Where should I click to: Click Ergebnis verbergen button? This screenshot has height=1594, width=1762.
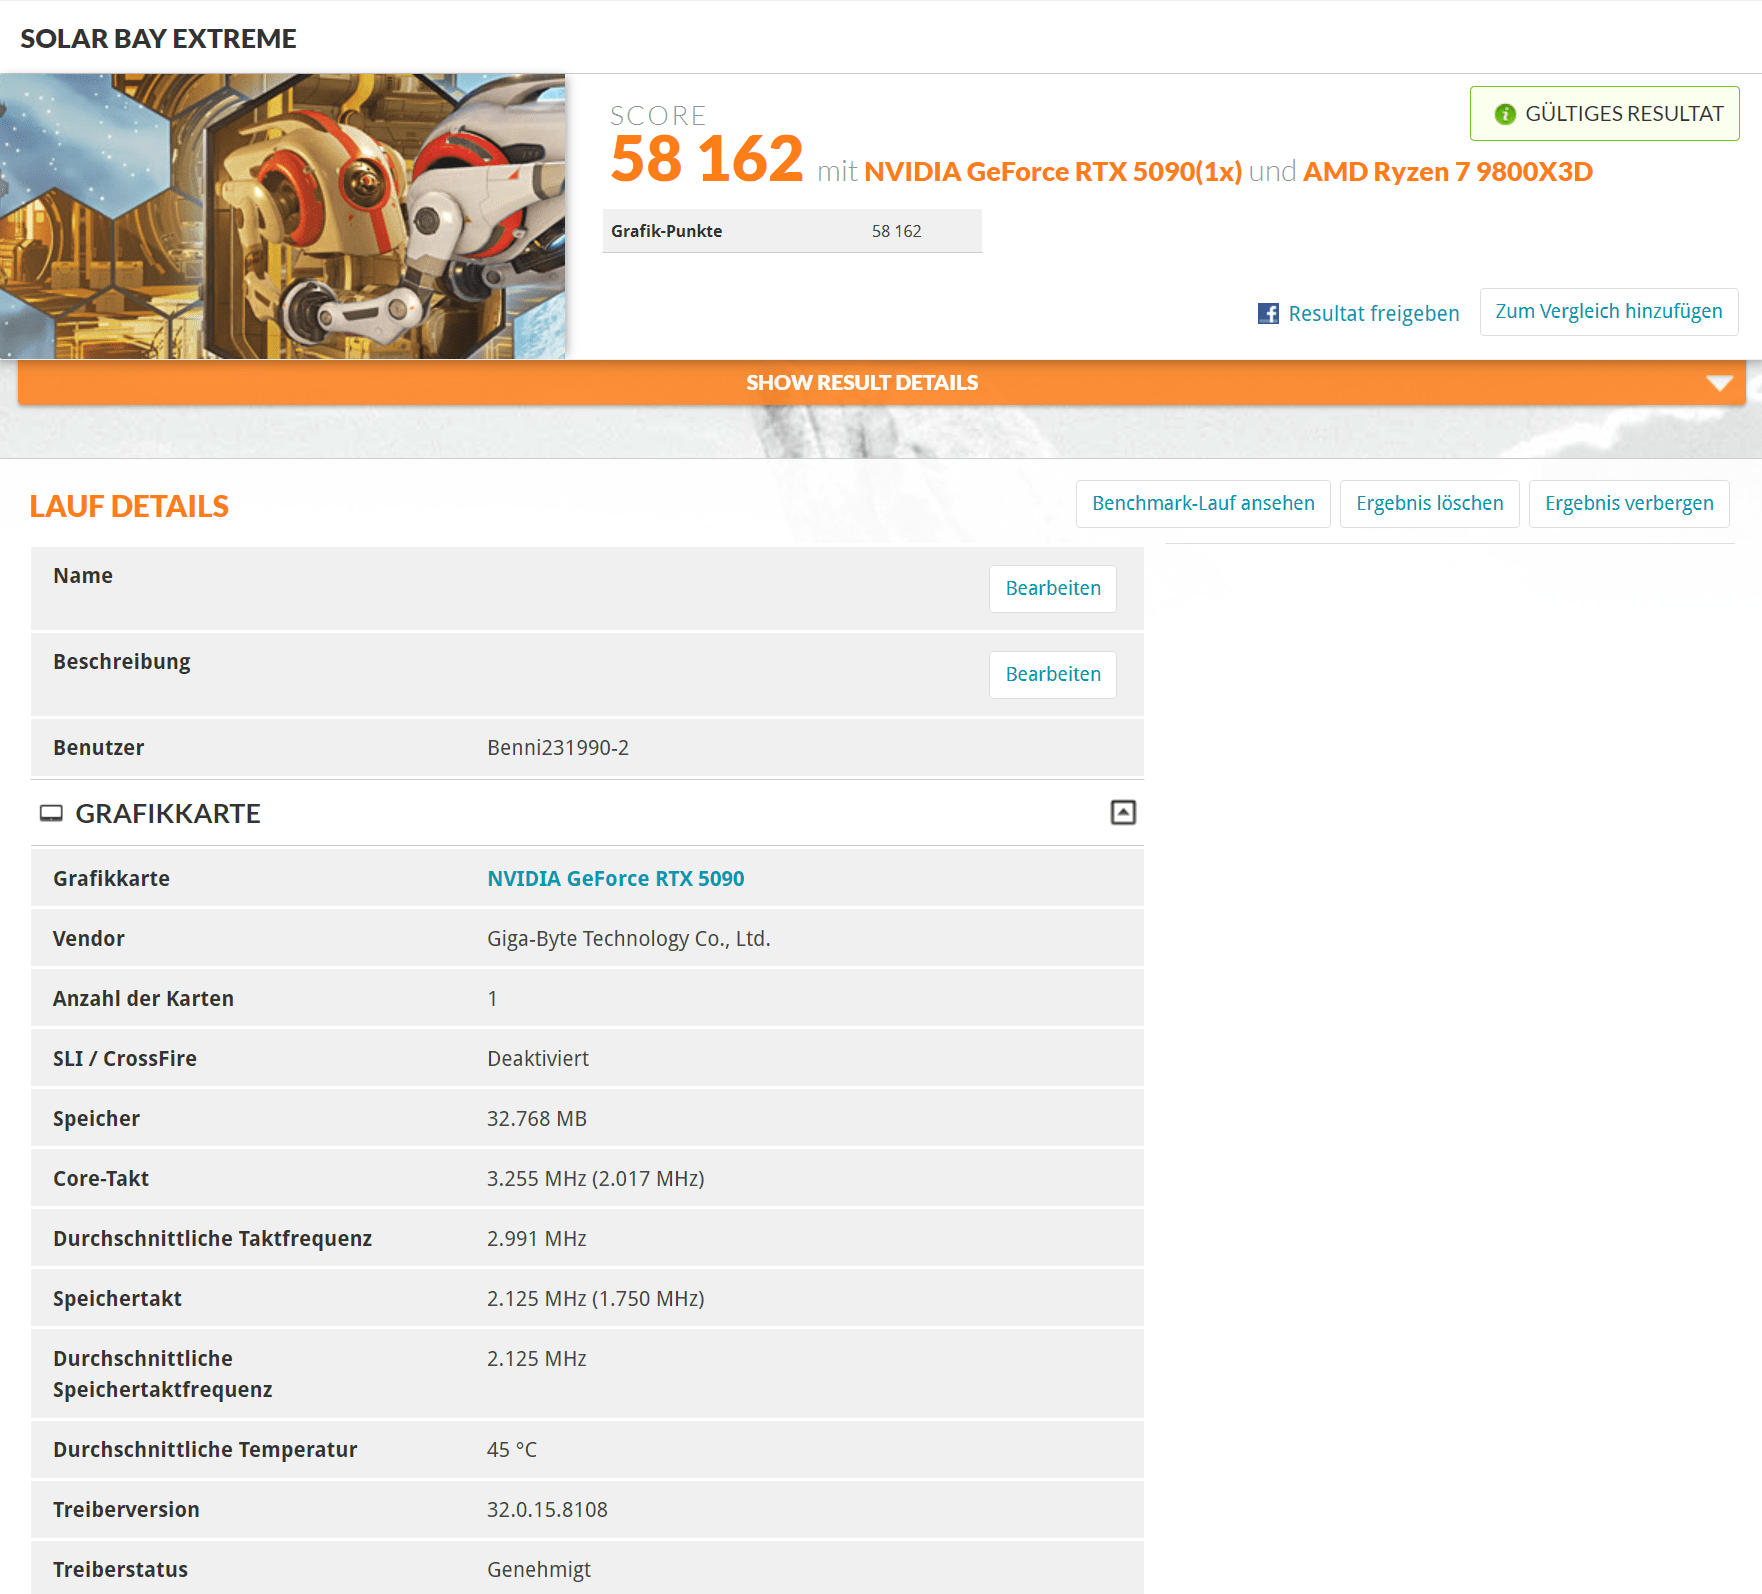[1629, 504]
